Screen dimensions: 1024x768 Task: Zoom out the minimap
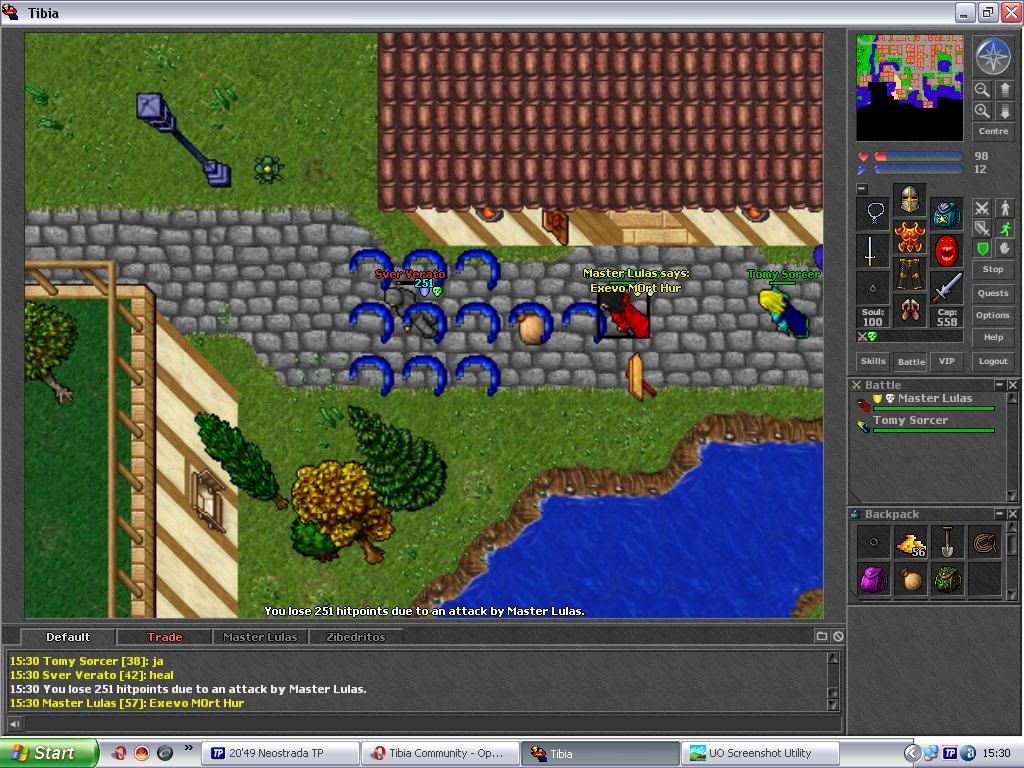pyautogui.click(x=982, y=89)
